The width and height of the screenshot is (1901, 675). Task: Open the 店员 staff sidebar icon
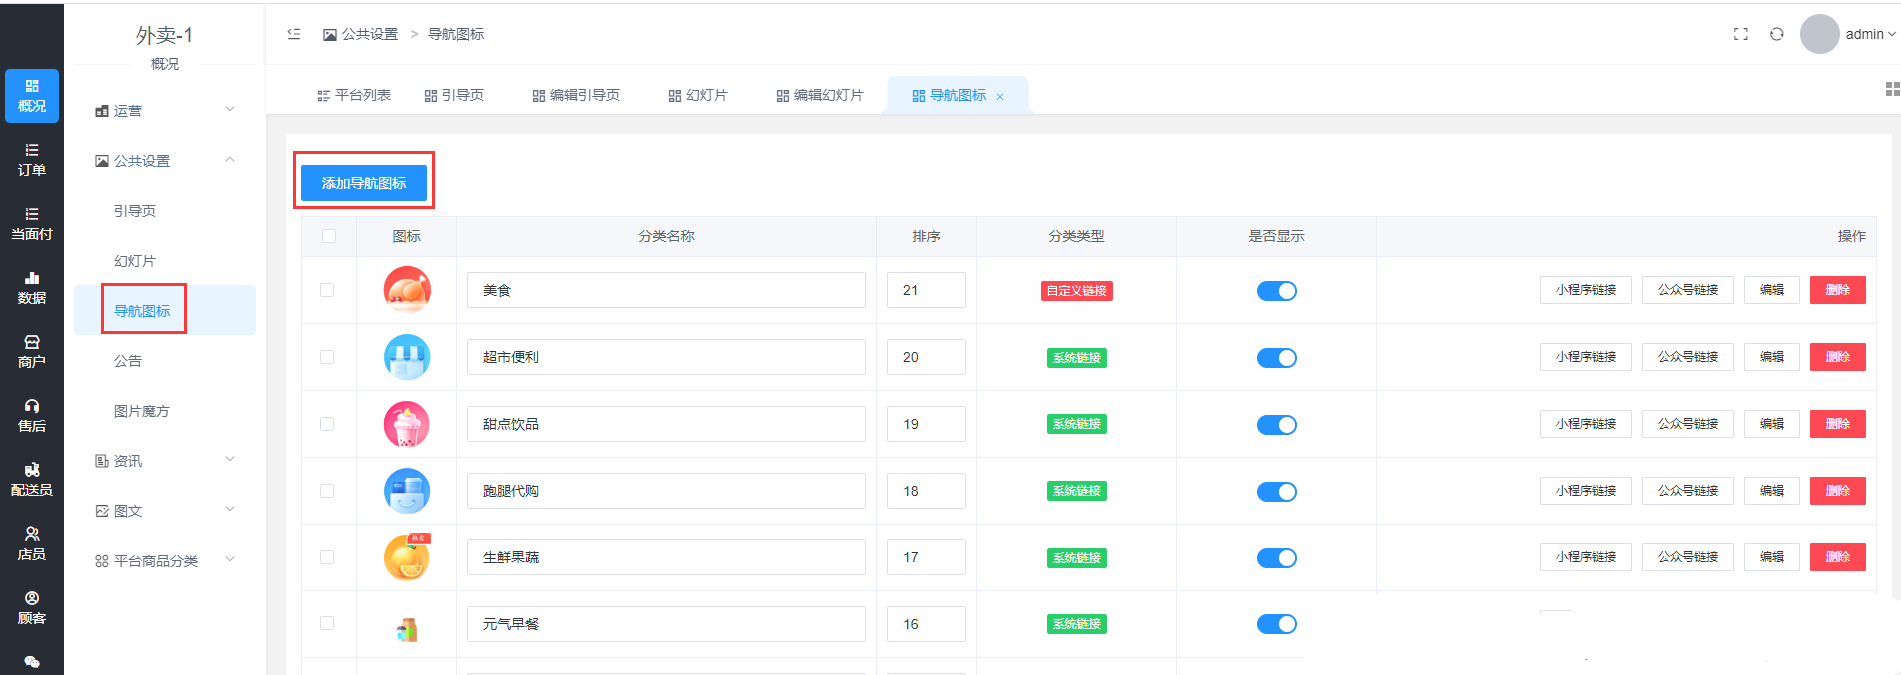[32, 544]
